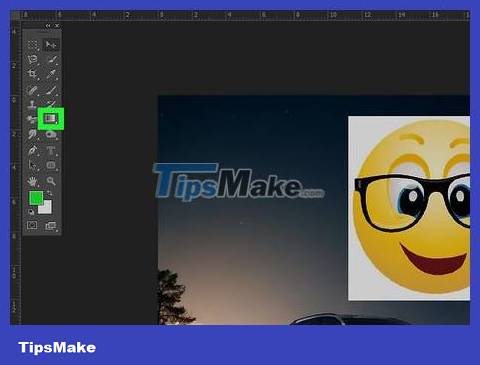Select the Crop tool
This screenshot has width=480, height=365.
[33, 74]
